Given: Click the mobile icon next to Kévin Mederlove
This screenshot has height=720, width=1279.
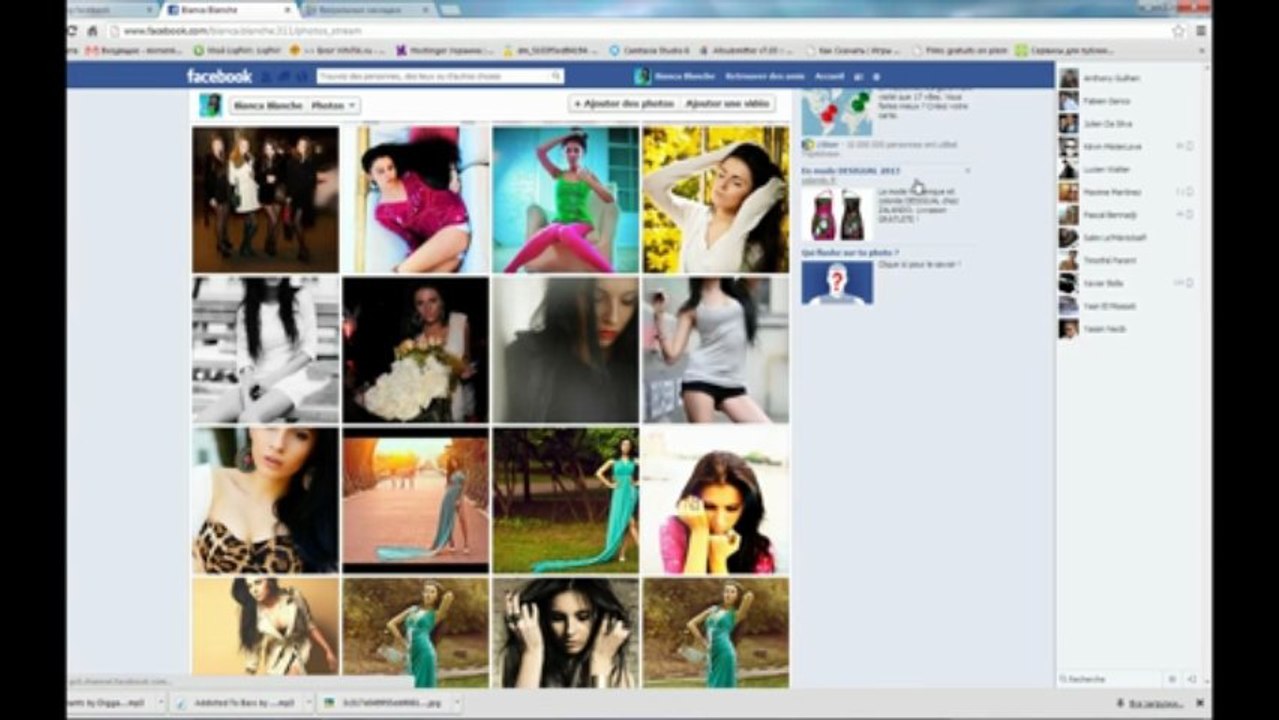Looking at the screenshot, I should [1189, 146].
